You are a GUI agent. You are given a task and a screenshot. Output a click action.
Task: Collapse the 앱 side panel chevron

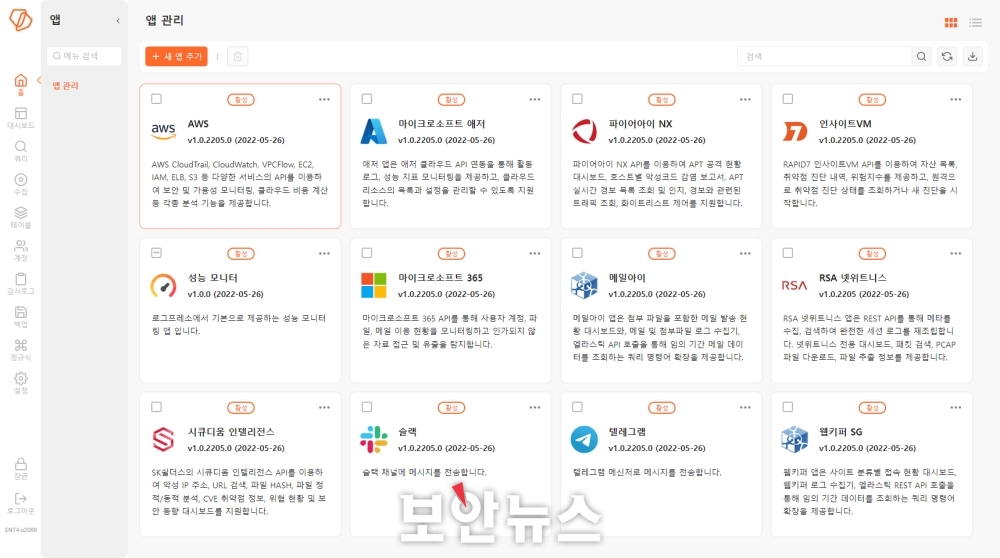tap(118, 20)
